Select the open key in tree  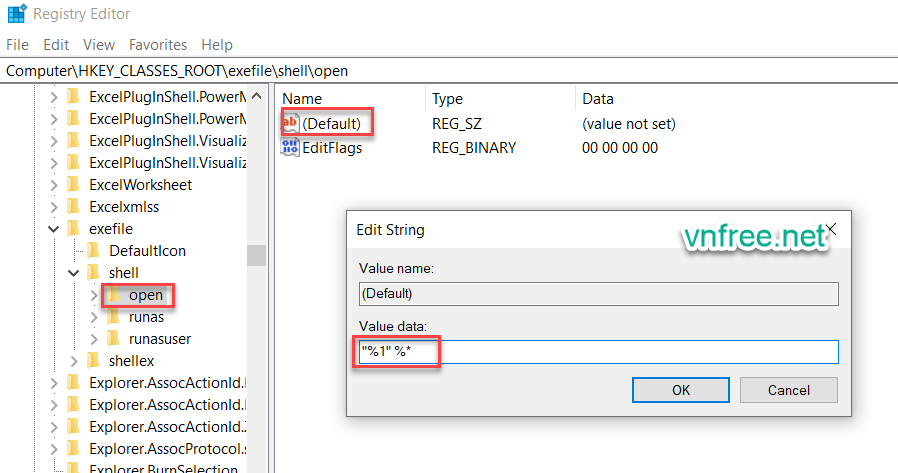pyautogui.click(x=145, y=295)
